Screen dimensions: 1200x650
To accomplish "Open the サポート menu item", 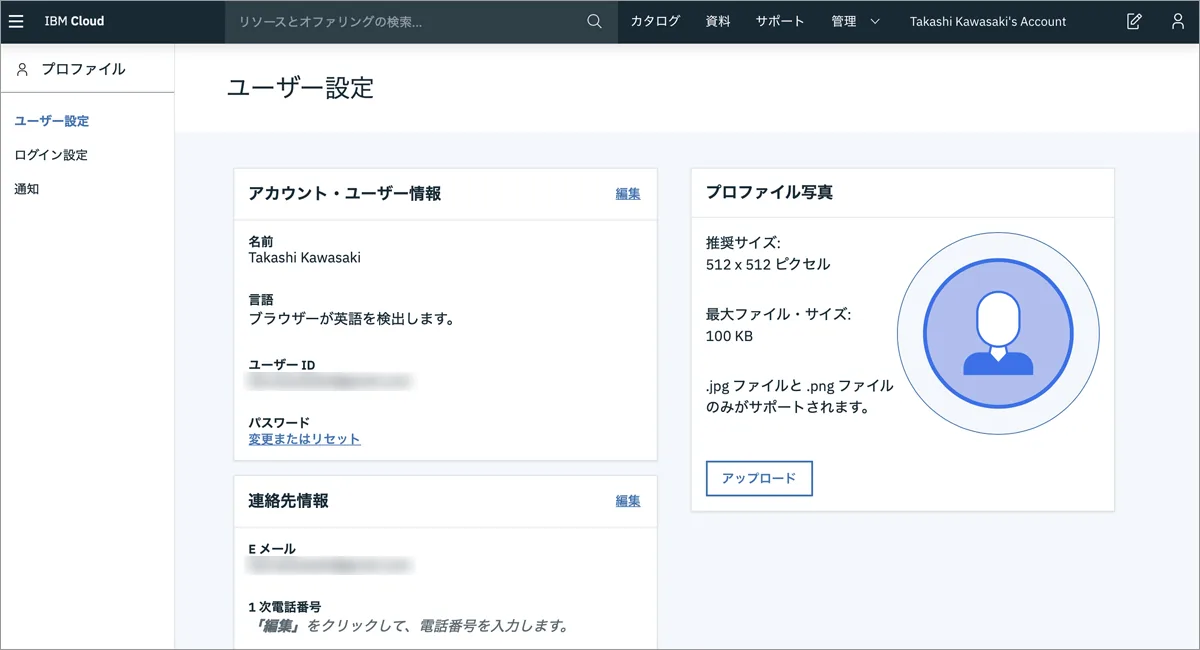I will (x=780, y=21).
